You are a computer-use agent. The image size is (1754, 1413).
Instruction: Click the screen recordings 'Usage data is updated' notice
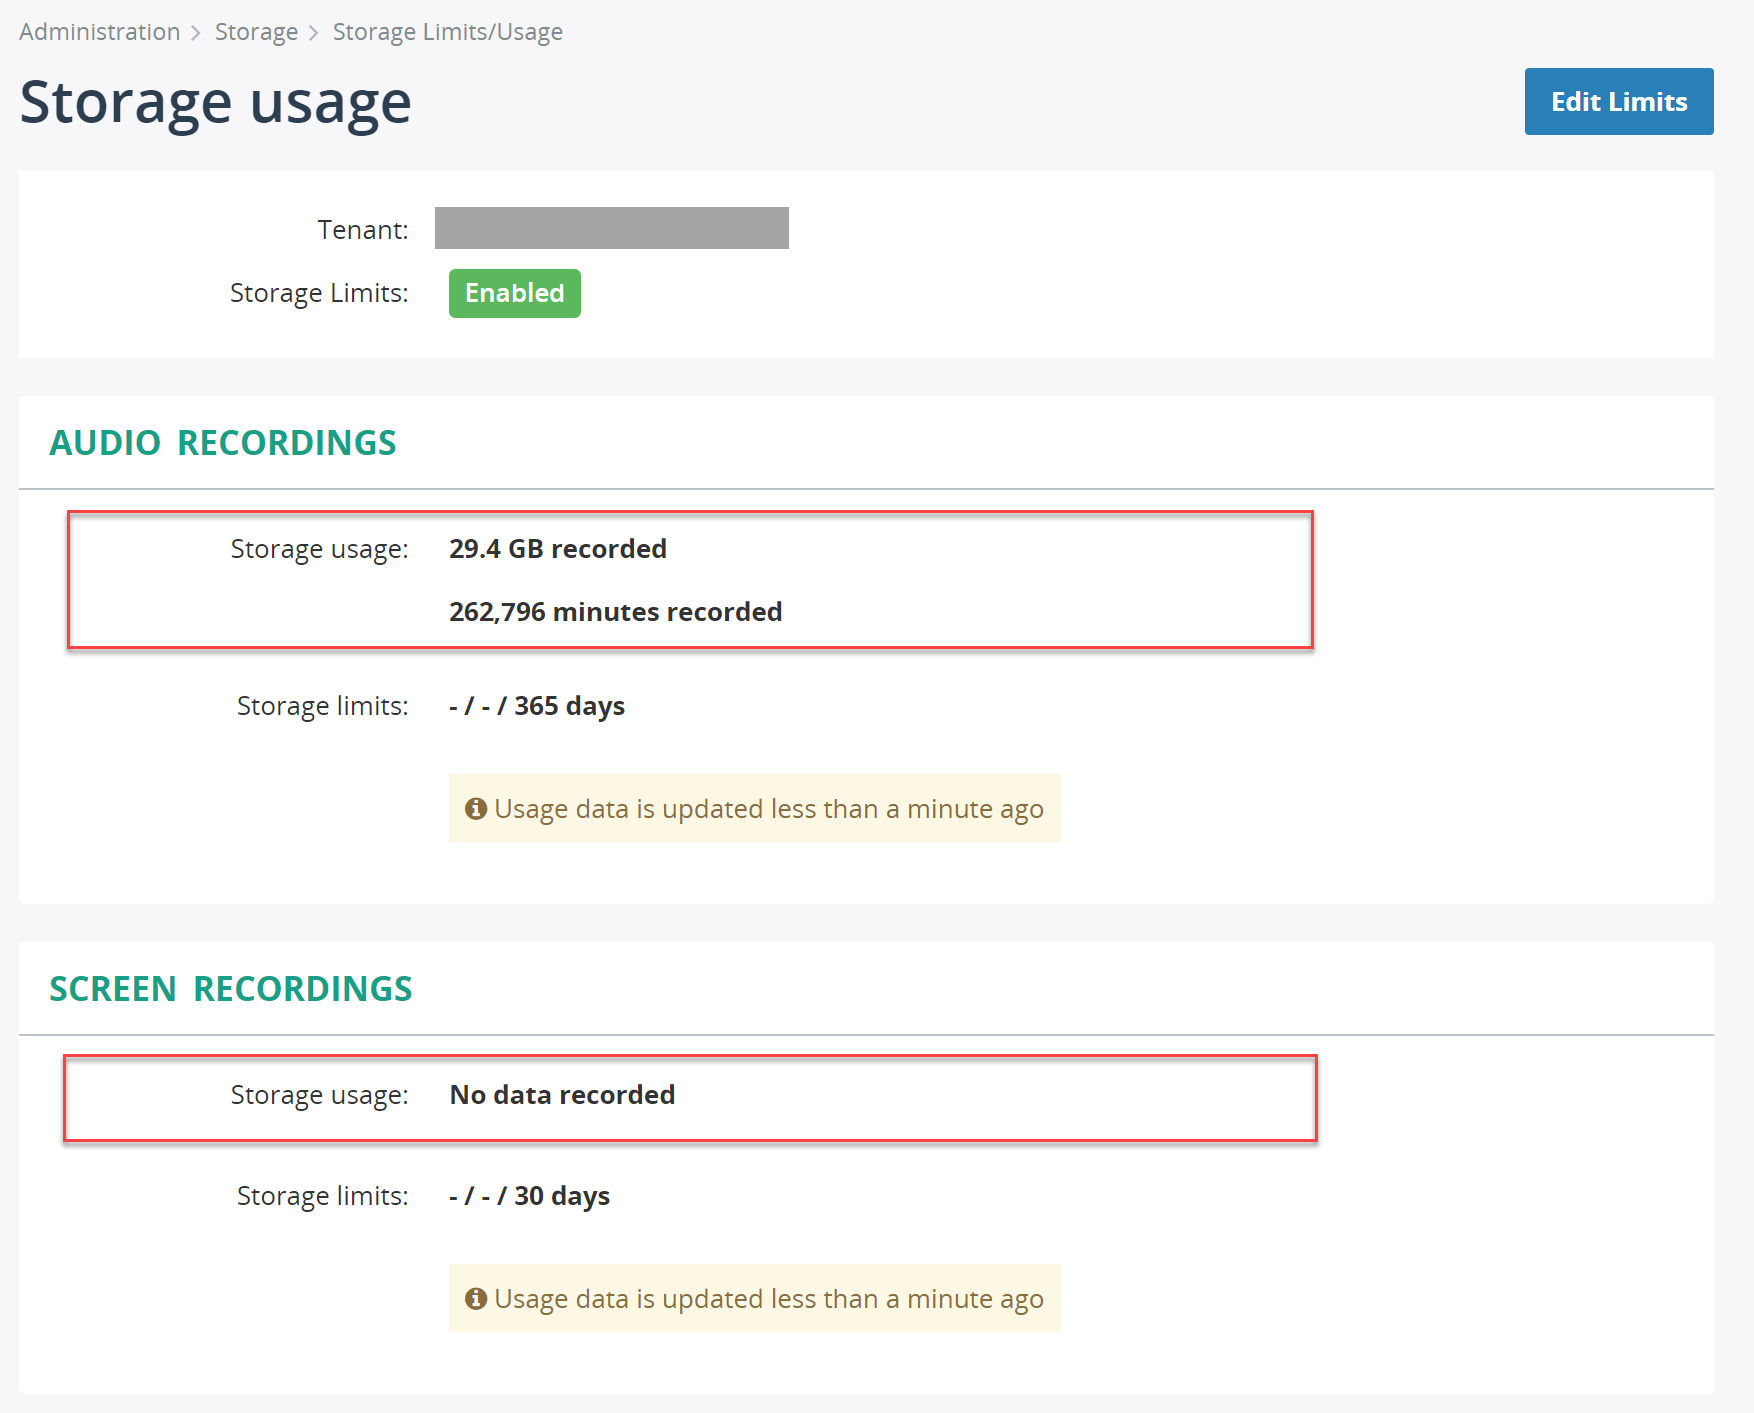[x=755, y=1298]
